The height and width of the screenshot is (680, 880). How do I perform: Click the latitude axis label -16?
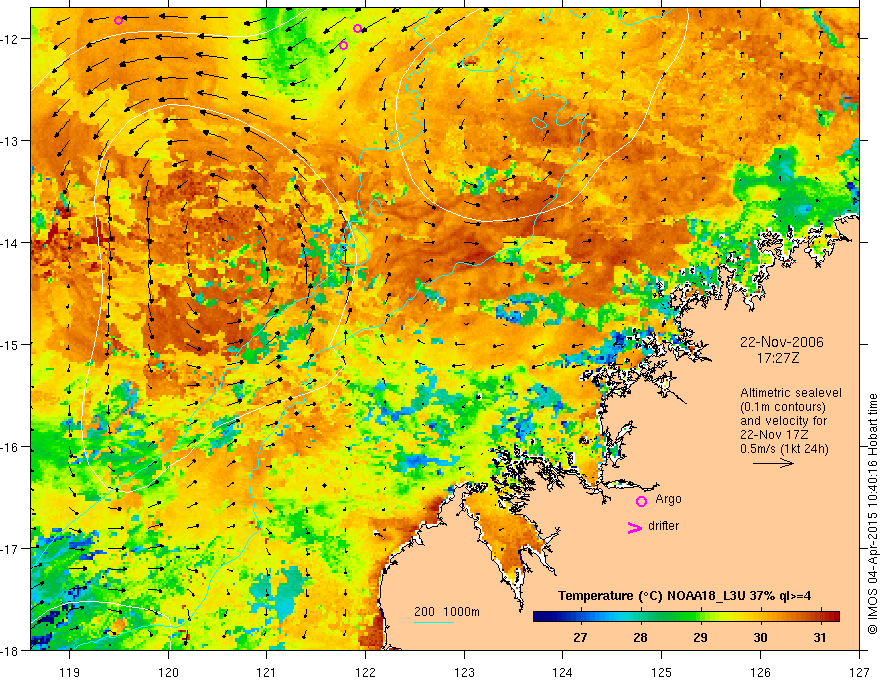10,447
